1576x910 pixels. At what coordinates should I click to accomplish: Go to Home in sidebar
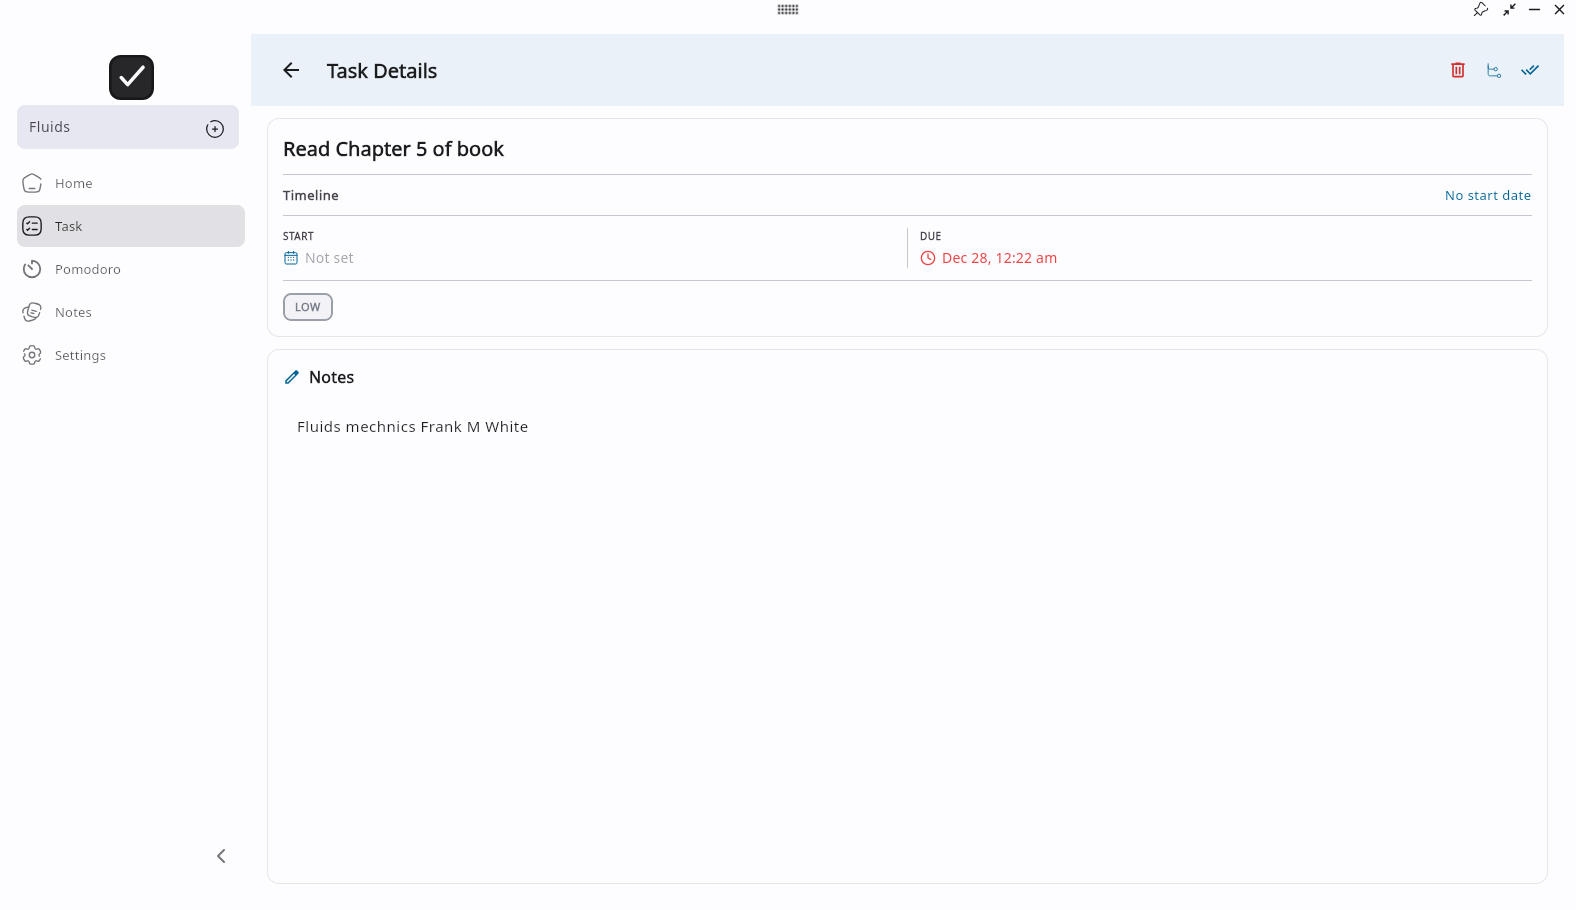131,183
